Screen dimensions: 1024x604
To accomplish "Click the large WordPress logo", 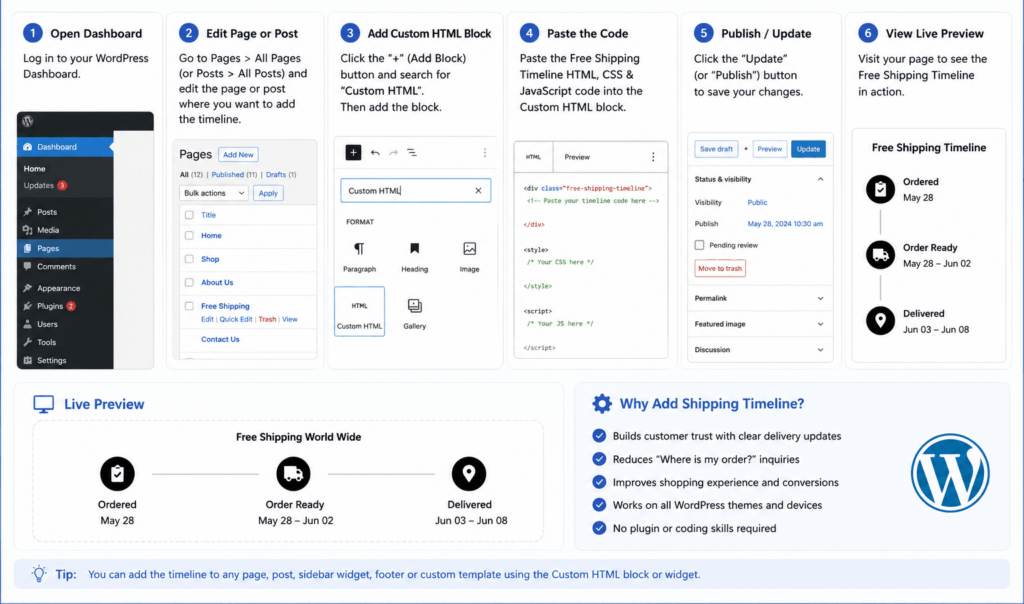I will click(950, 473).
